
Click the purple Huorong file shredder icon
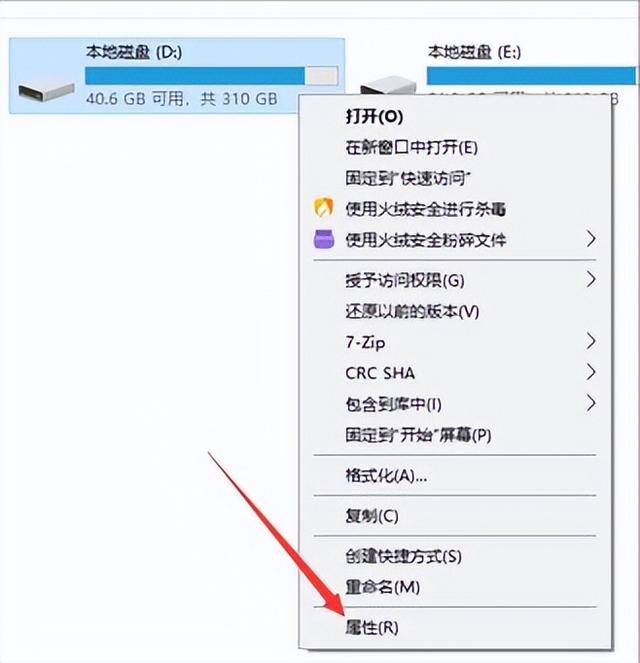tap(323, 239)
